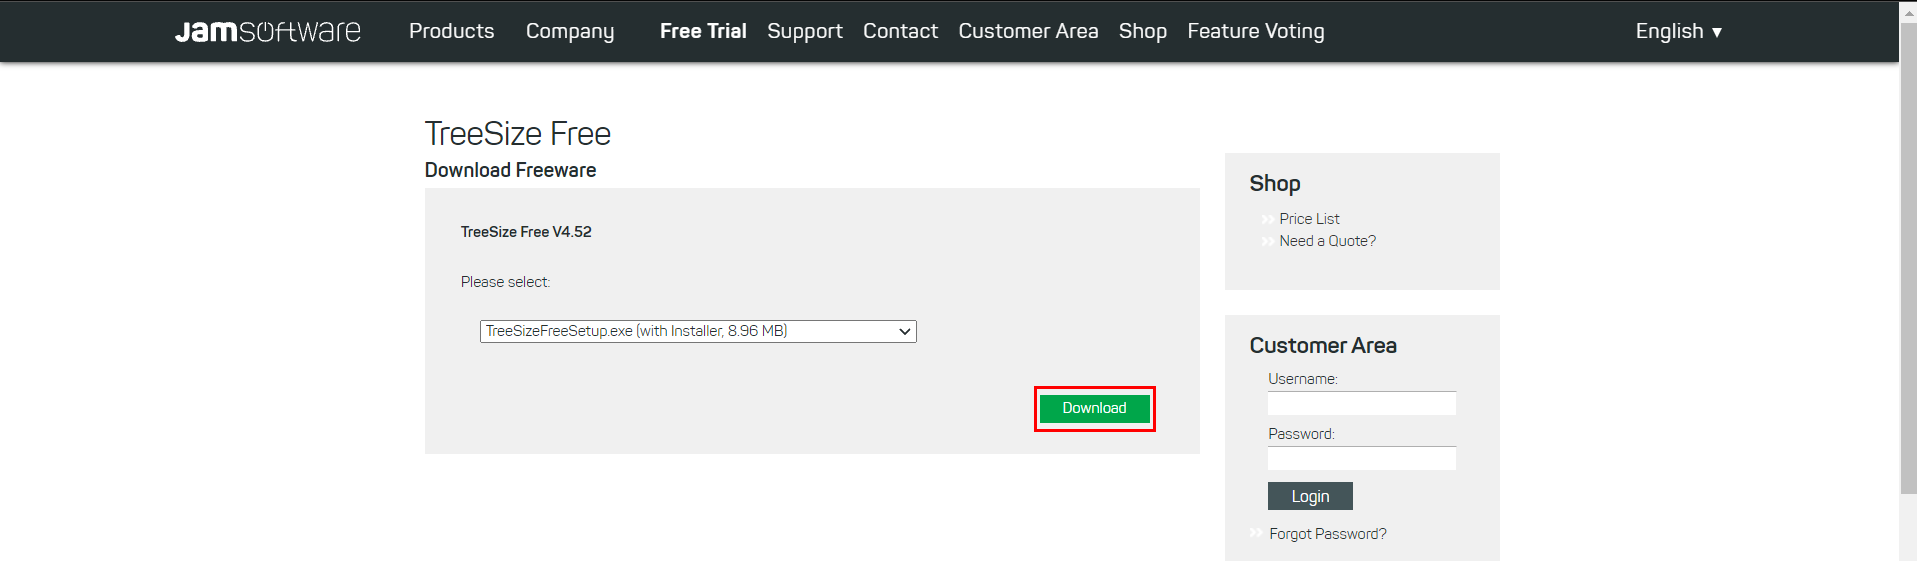
Task: Open the Contact page
Action: click(x=900, y=31)
